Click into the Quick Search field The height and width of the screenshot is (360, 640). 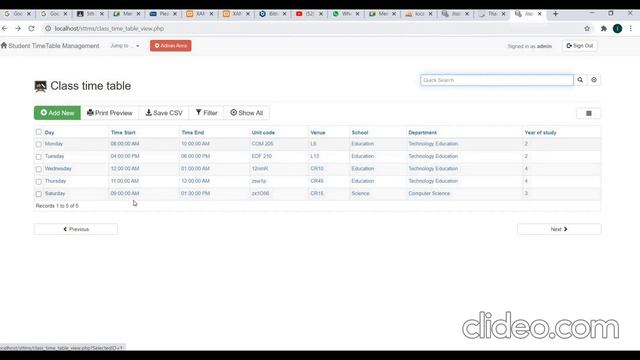[x=497, y=80]
